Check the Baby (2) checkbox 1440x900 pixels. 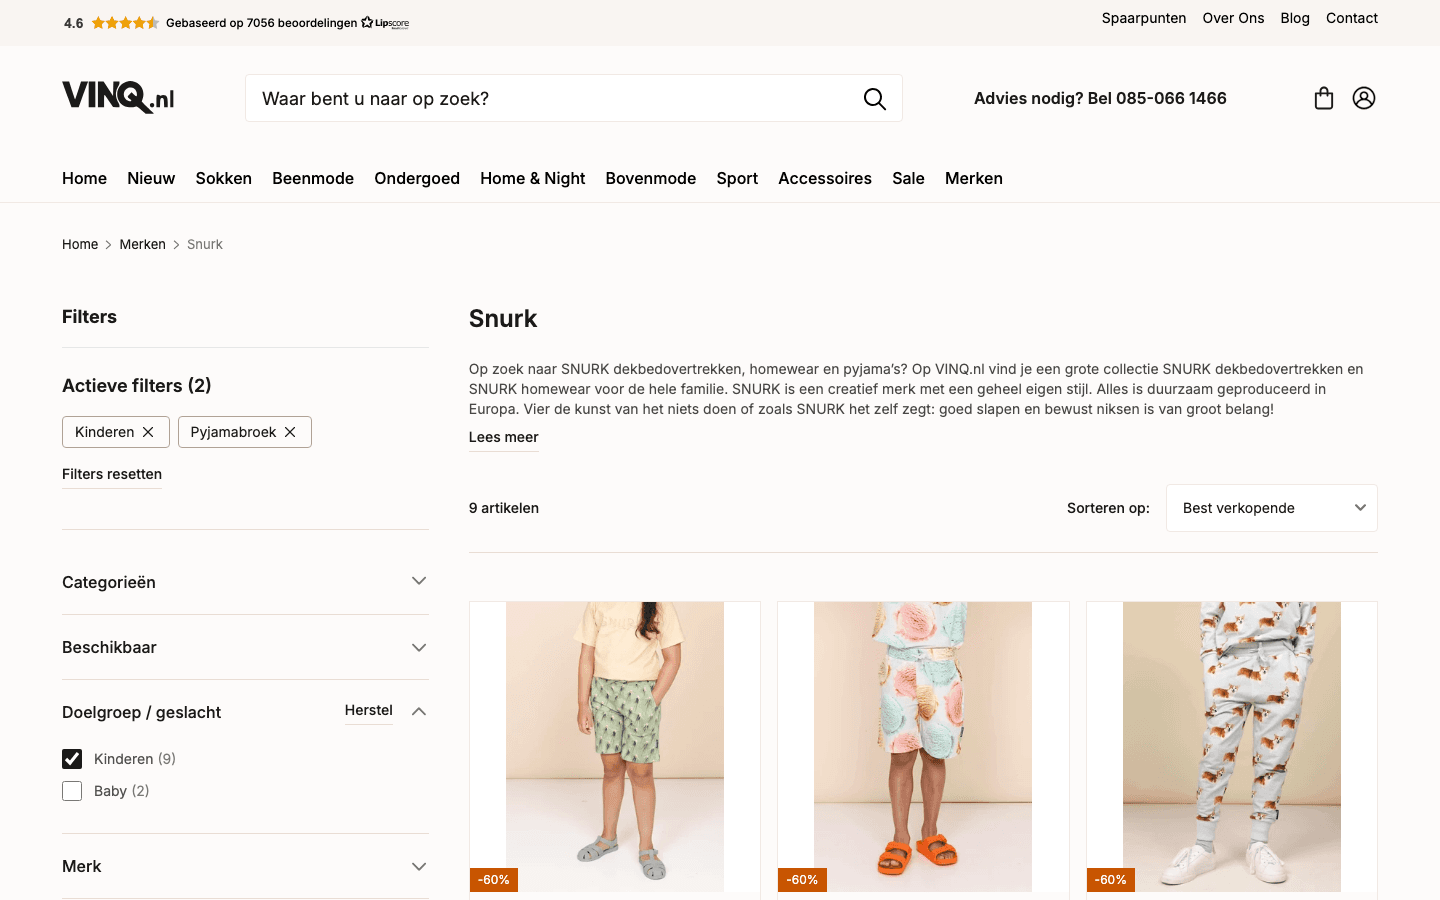(72, 791)
